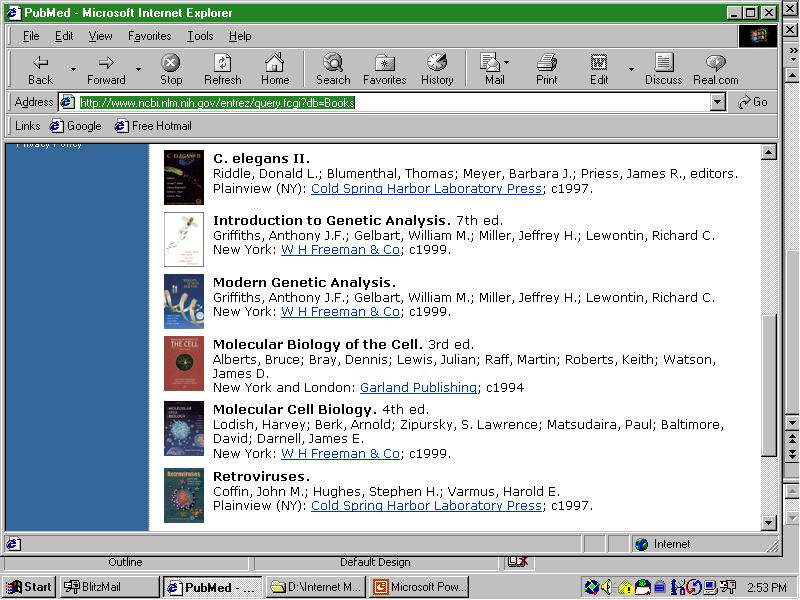Viewport: 800px width, 600px height.
Task: Open the Search pane
Action: pos(333,69)
